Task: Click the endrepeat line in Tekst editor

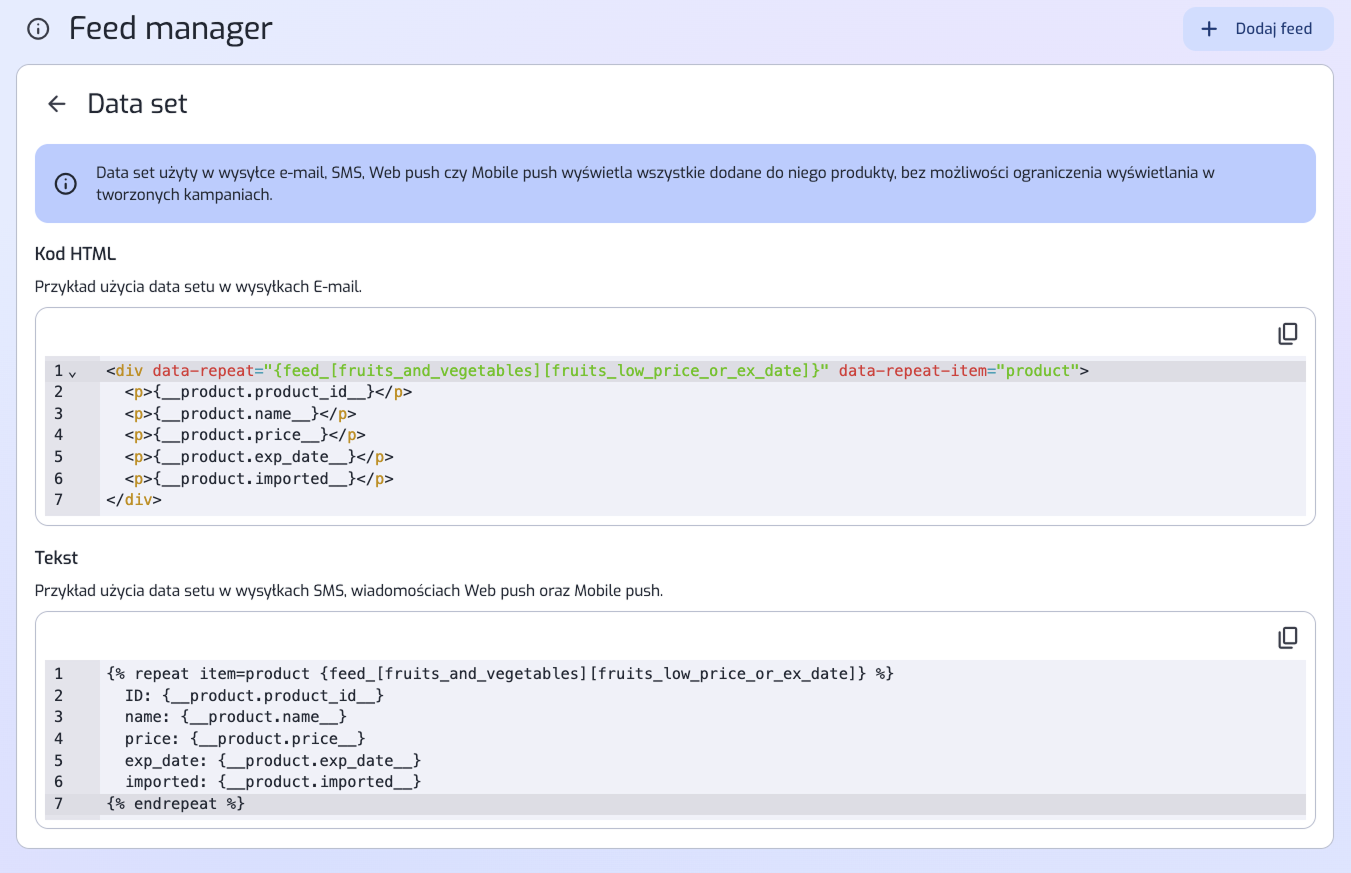Action: pyautogui.click(x=175, y=804)
